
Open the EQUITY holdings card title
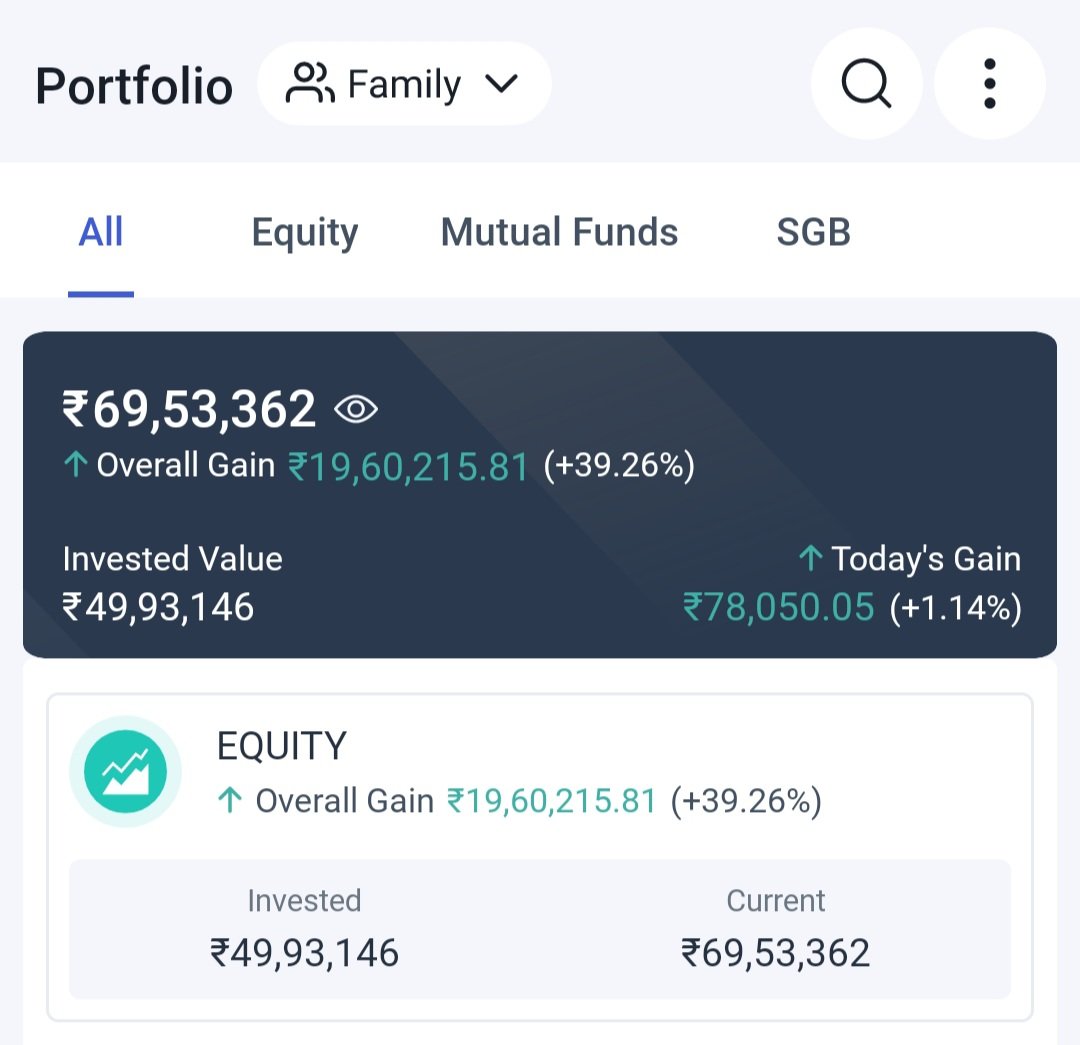pyautogui.click(x=281, y=745)
